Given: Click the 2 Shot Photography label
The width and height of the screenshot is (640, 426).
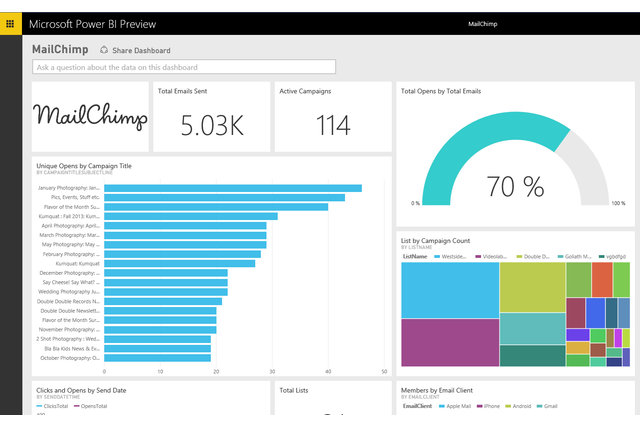Looking at the screenshot, I should pos(68,339).
